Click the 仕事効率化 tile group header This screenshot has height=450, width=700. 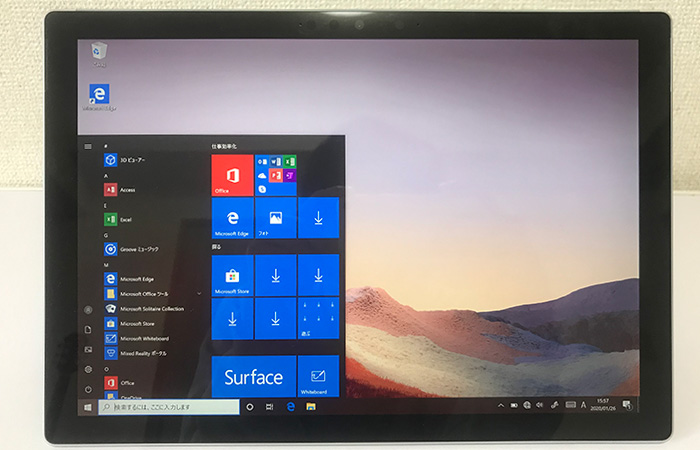pyautogui.click(x=224, y=146)
